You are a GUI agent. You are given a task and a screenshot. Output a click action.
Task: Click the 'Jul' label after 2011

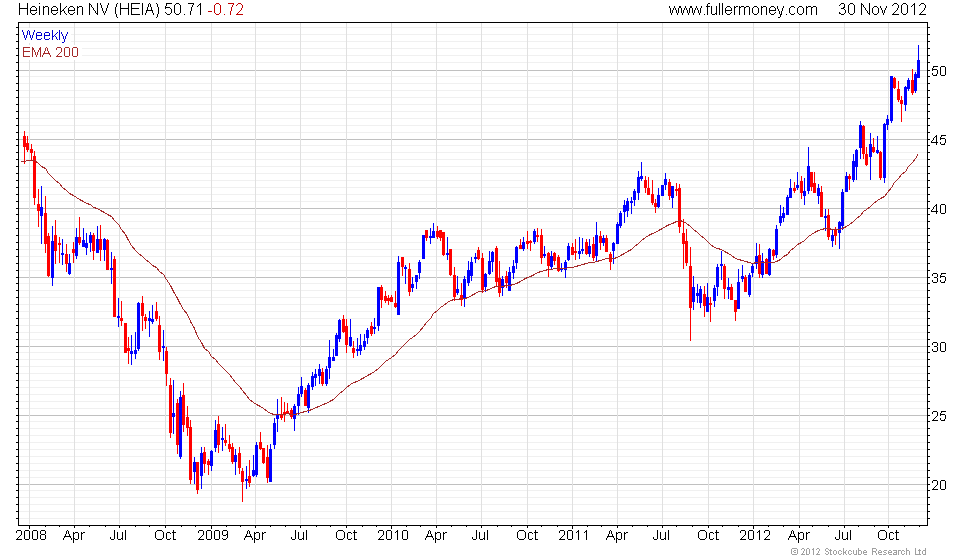coord(661,536)
